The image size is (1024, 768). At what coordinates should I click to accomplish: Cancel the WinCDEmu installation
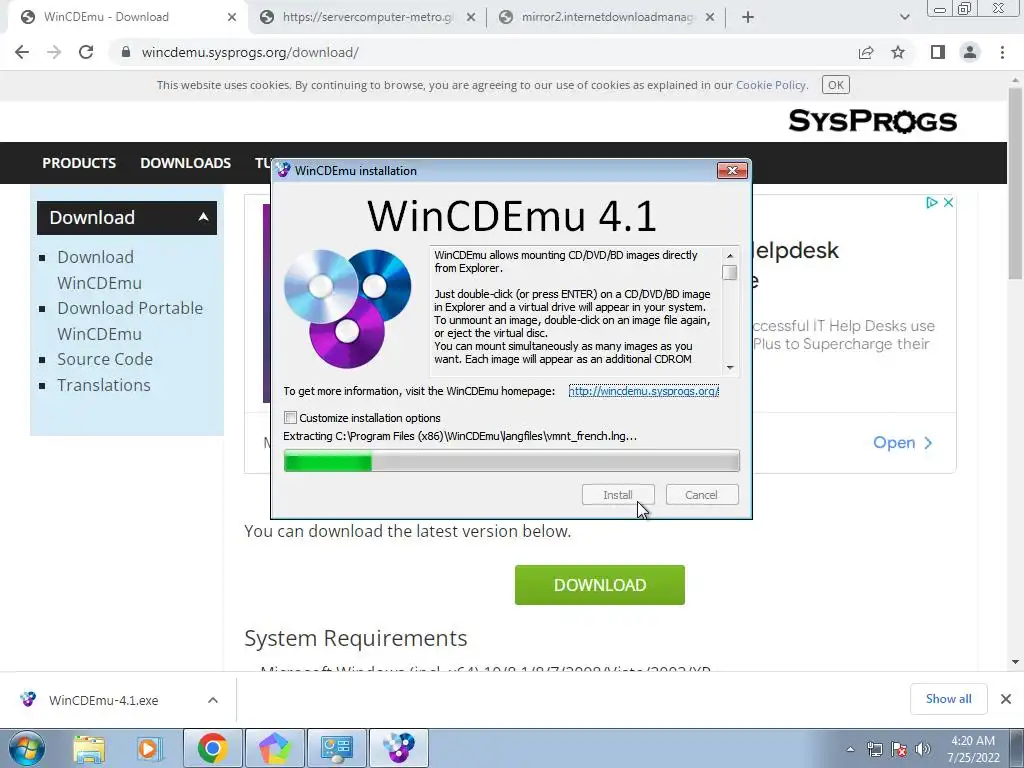pyautogui.click(x=702, y=495)
